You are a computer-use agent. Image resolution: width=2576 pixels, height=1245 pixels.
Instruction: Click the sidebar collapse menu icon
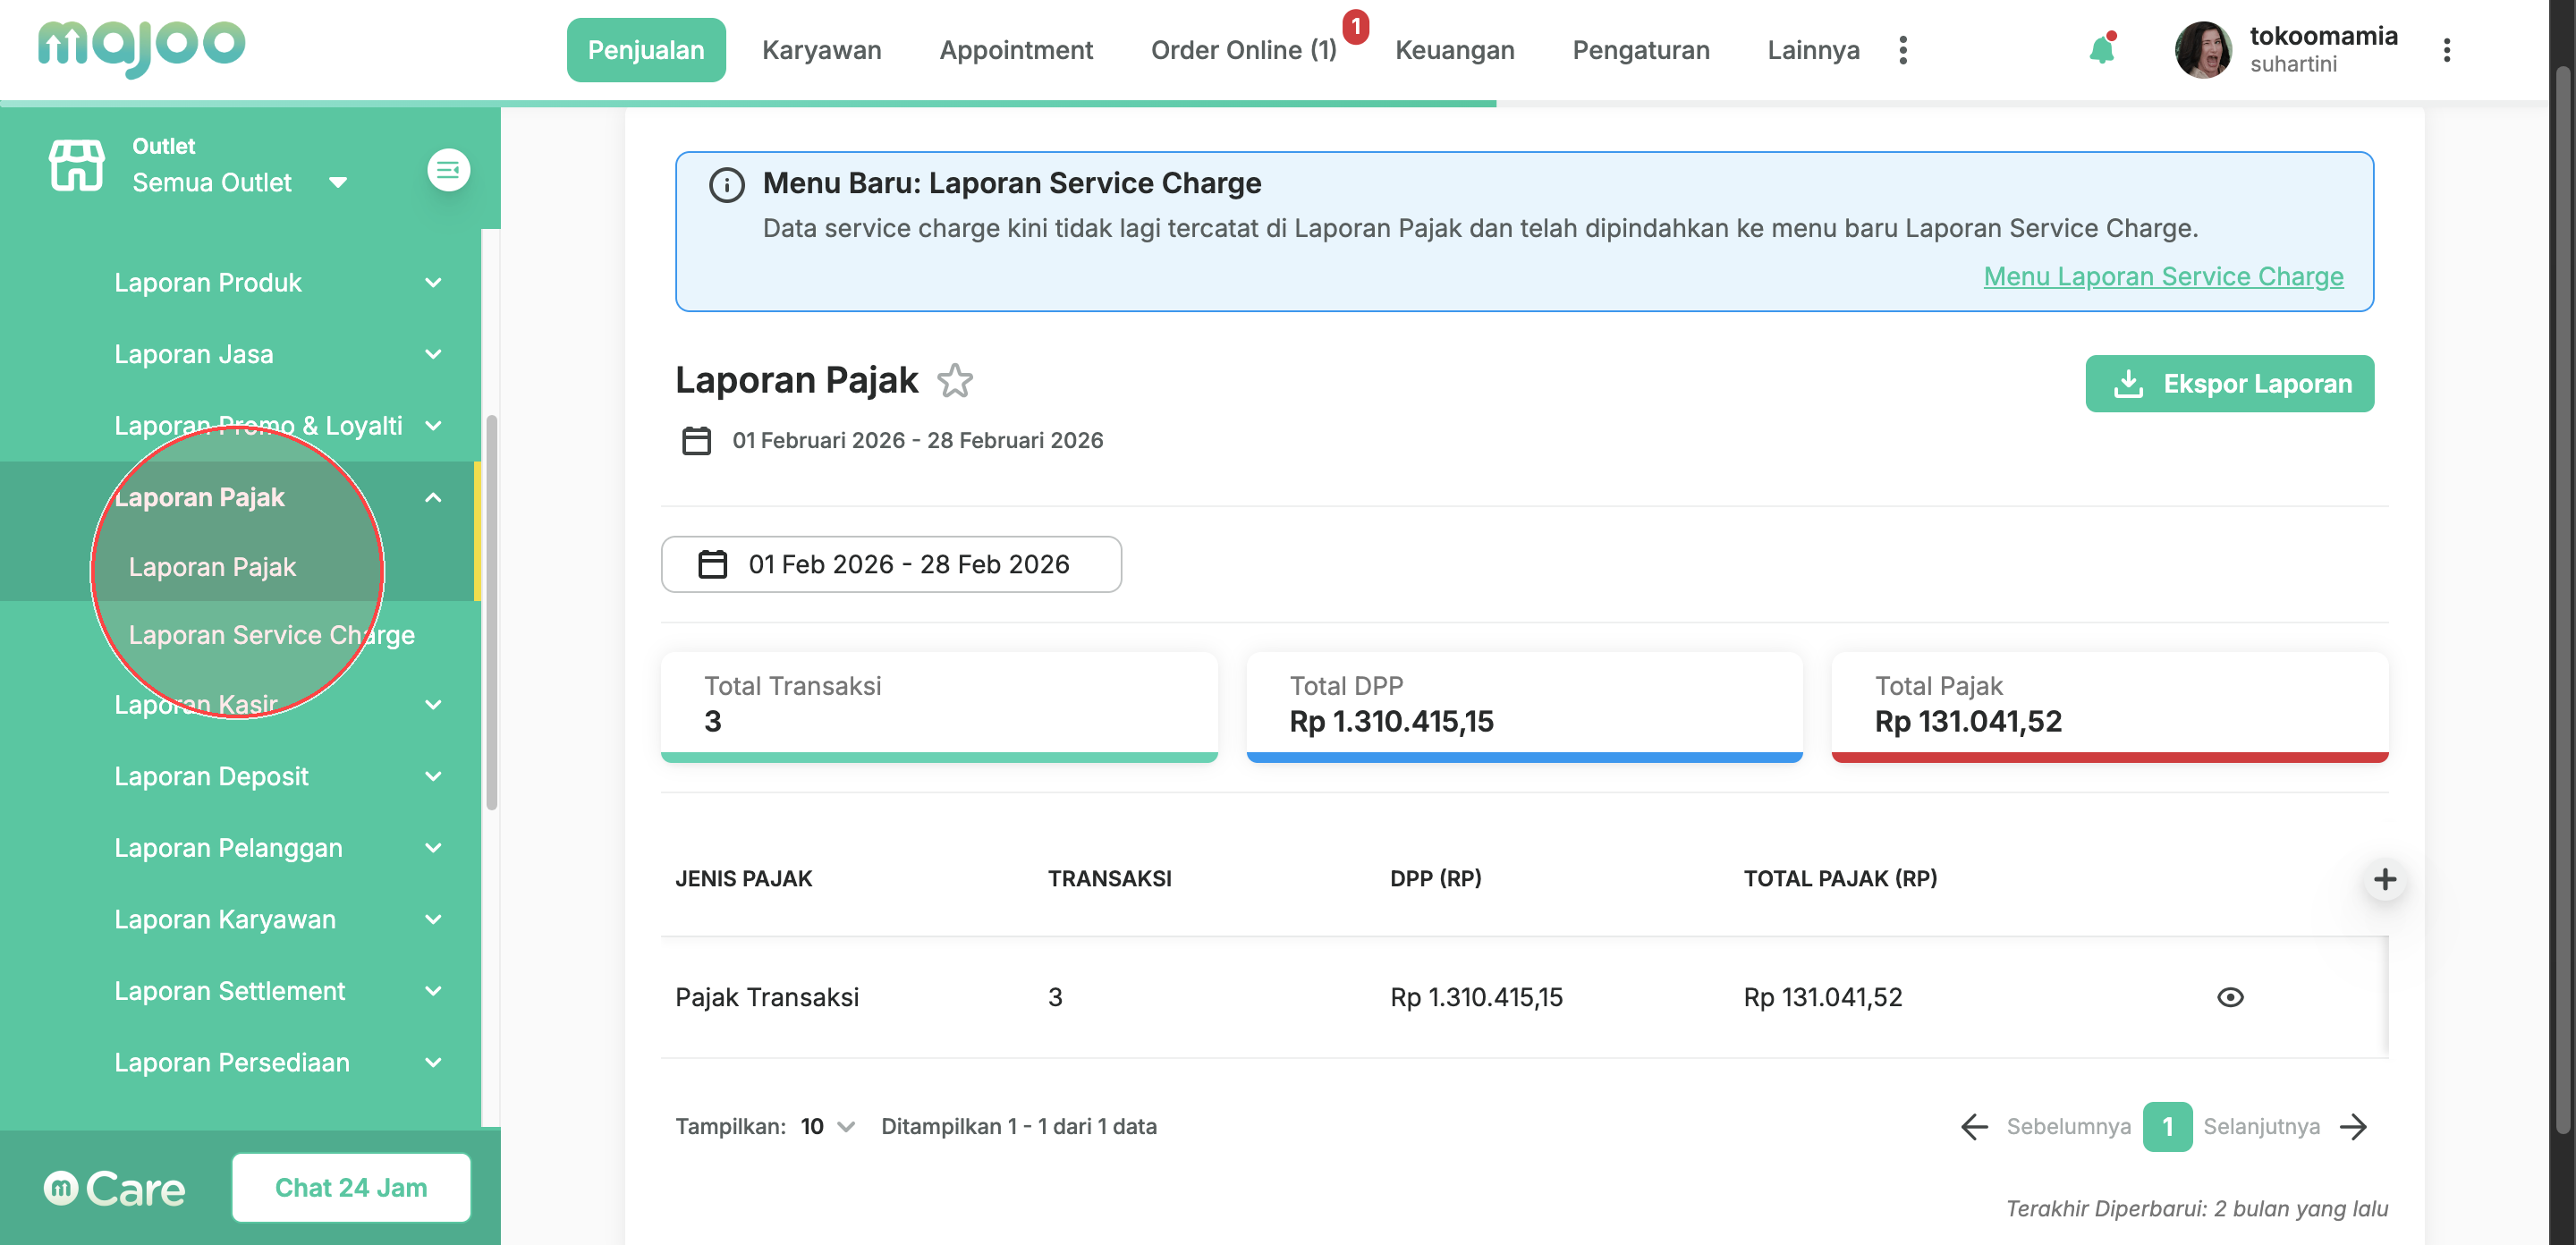click(448, 170)
